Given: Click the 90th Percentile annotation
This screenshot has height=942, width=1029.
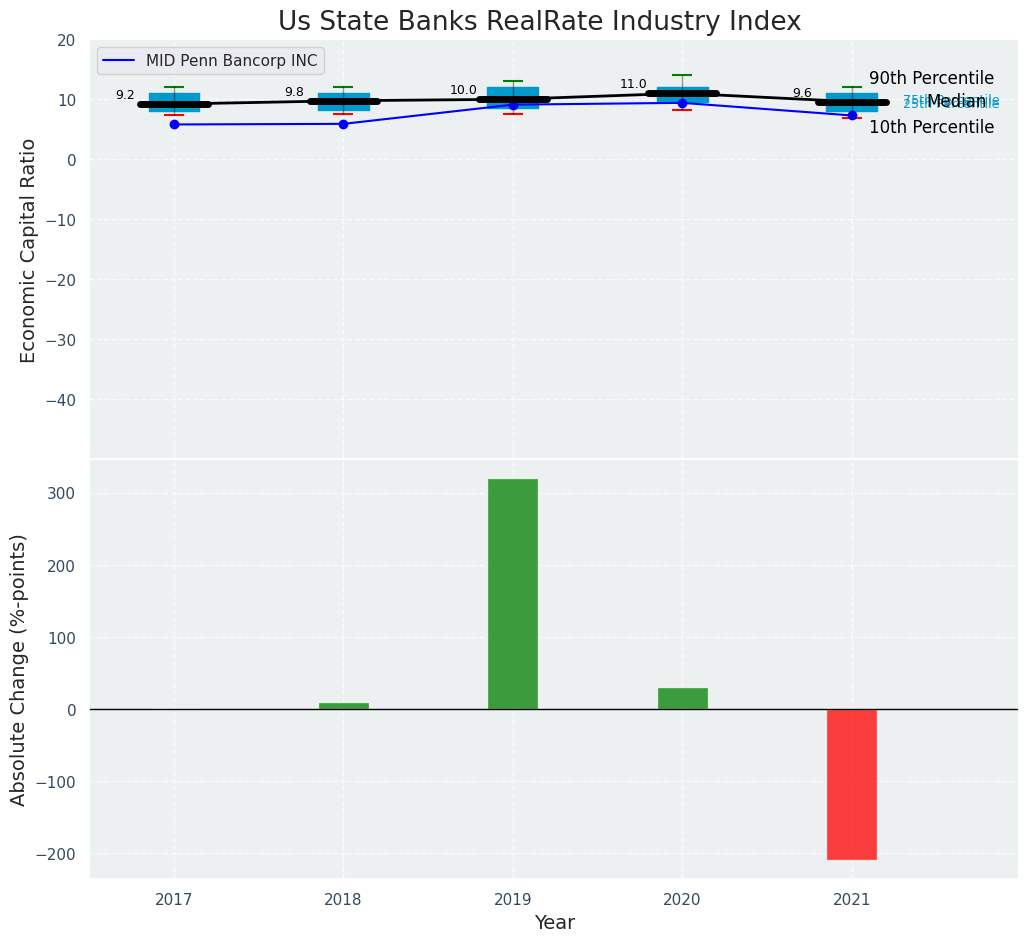Looking at the screenshot, I should point(931,78).
